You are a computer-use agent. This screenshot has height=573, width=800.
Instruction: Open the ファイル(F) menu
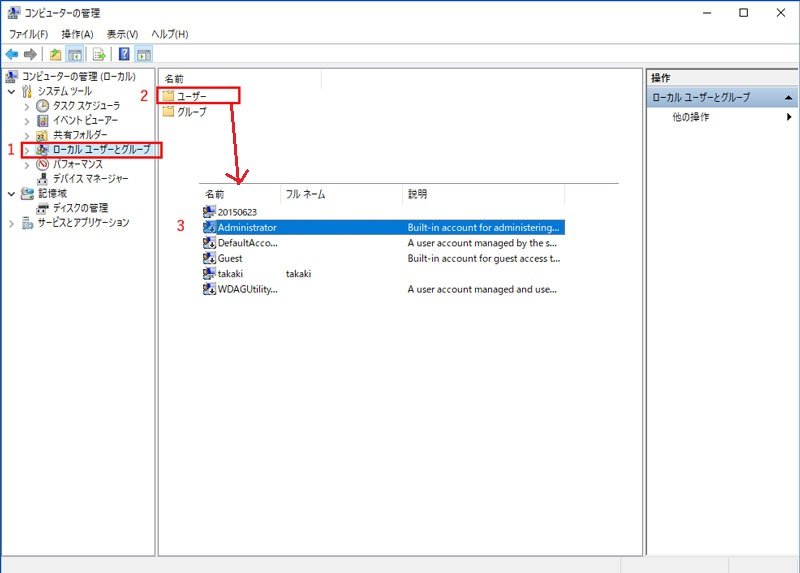(x=29, y=34)
